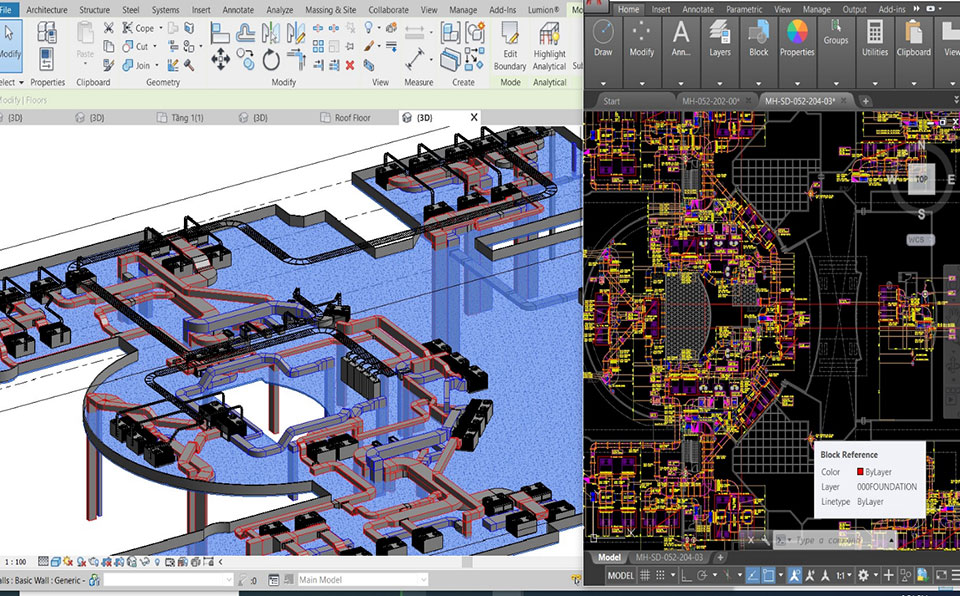Toggle grid display in AutoCAD status bar
This screenshot has height=596, width=960.
coord(646,576)
